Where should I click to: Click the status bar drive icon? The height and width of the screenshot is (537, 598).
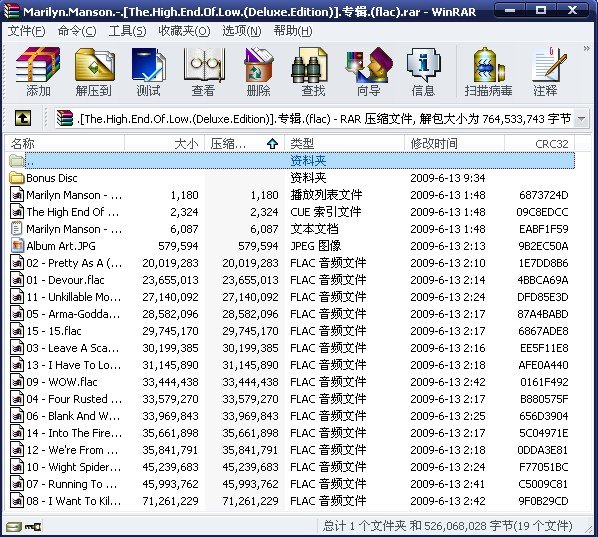point(14,527)
